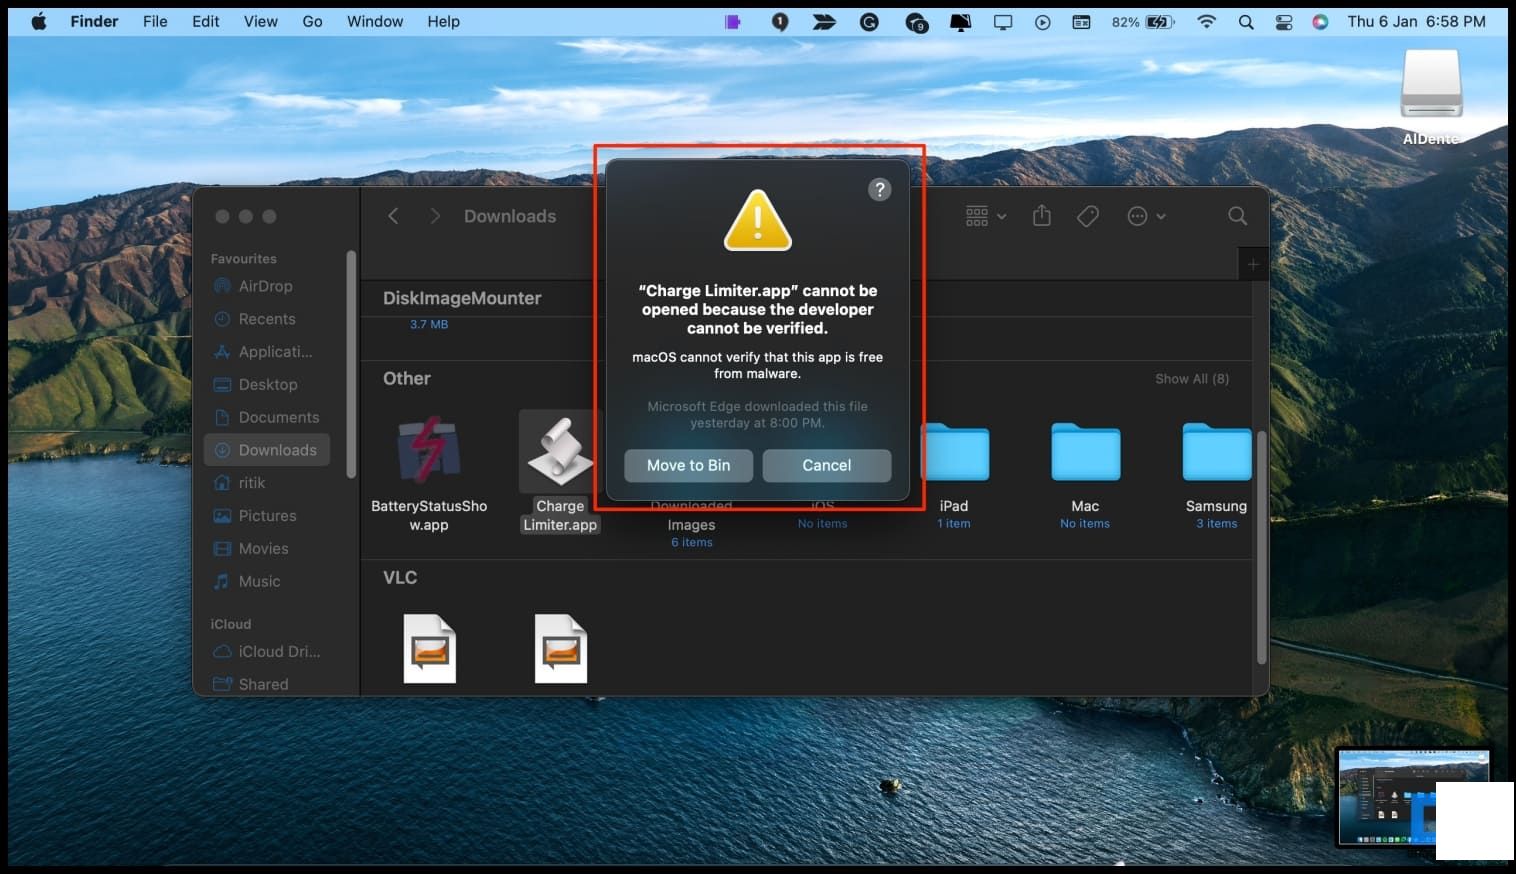This screenshot has width=1516, height=874.
Task: Add a new Finder tab with plus button
Action: (1252, 265)
